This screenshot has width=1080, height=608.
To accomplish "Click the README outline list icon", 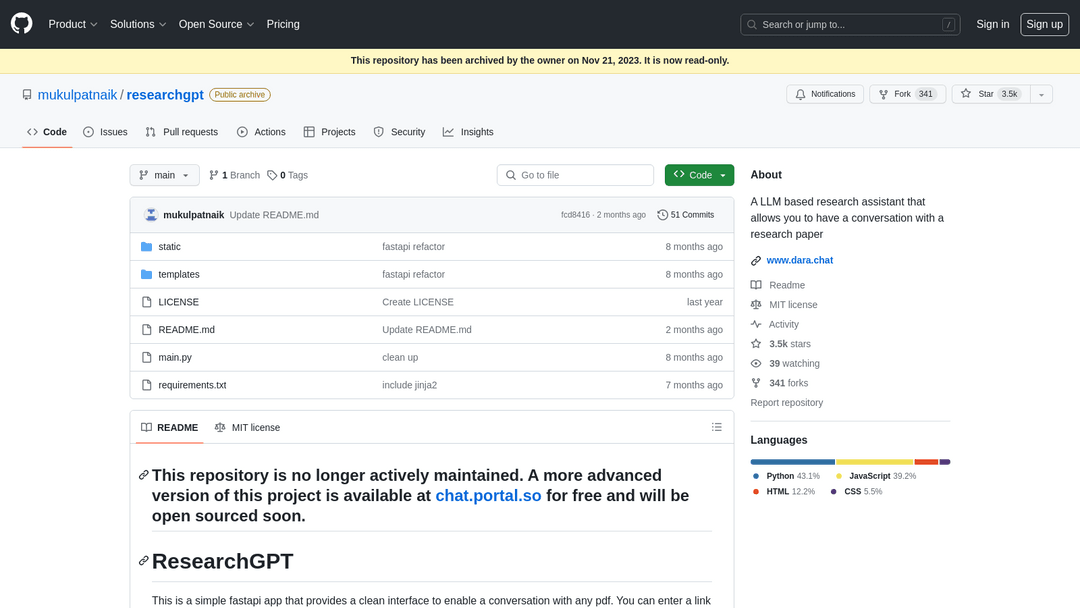I will click(716, 427).
